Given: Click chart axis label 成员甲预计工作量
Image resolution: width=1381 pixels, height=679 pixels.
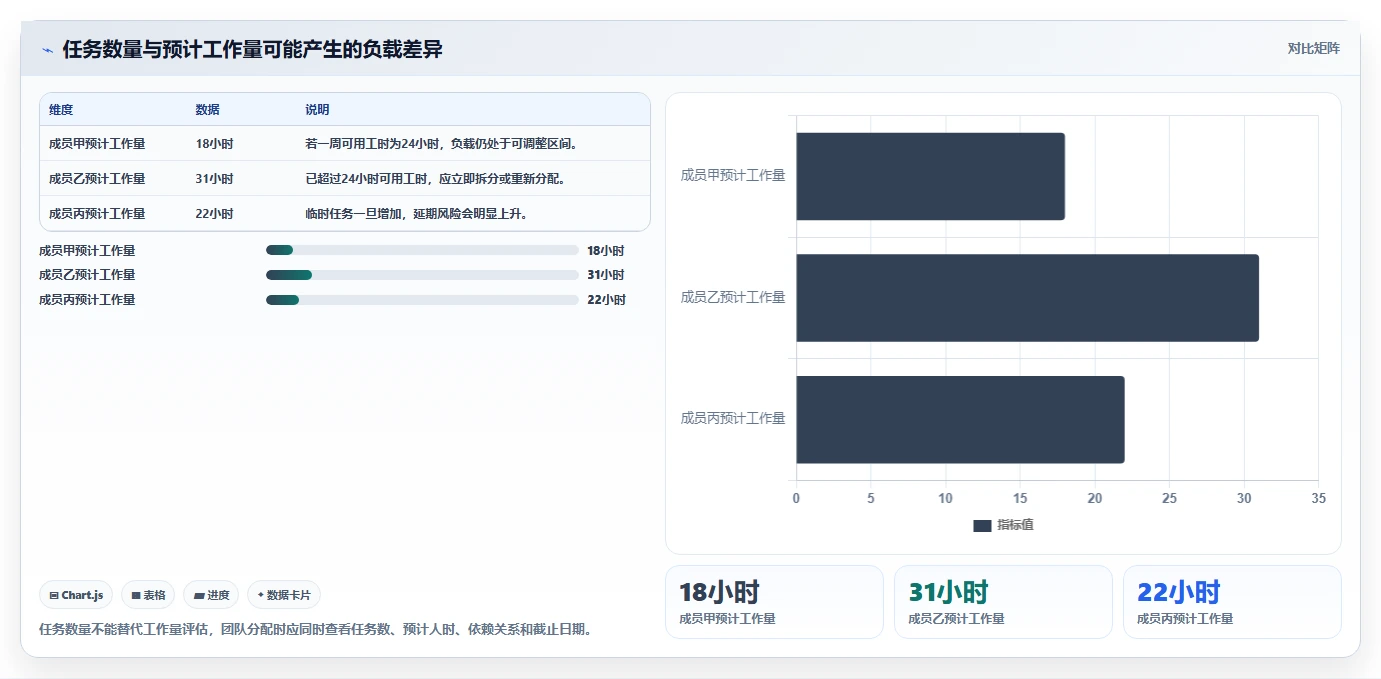Looking at the screenshot, I should 733,176.
